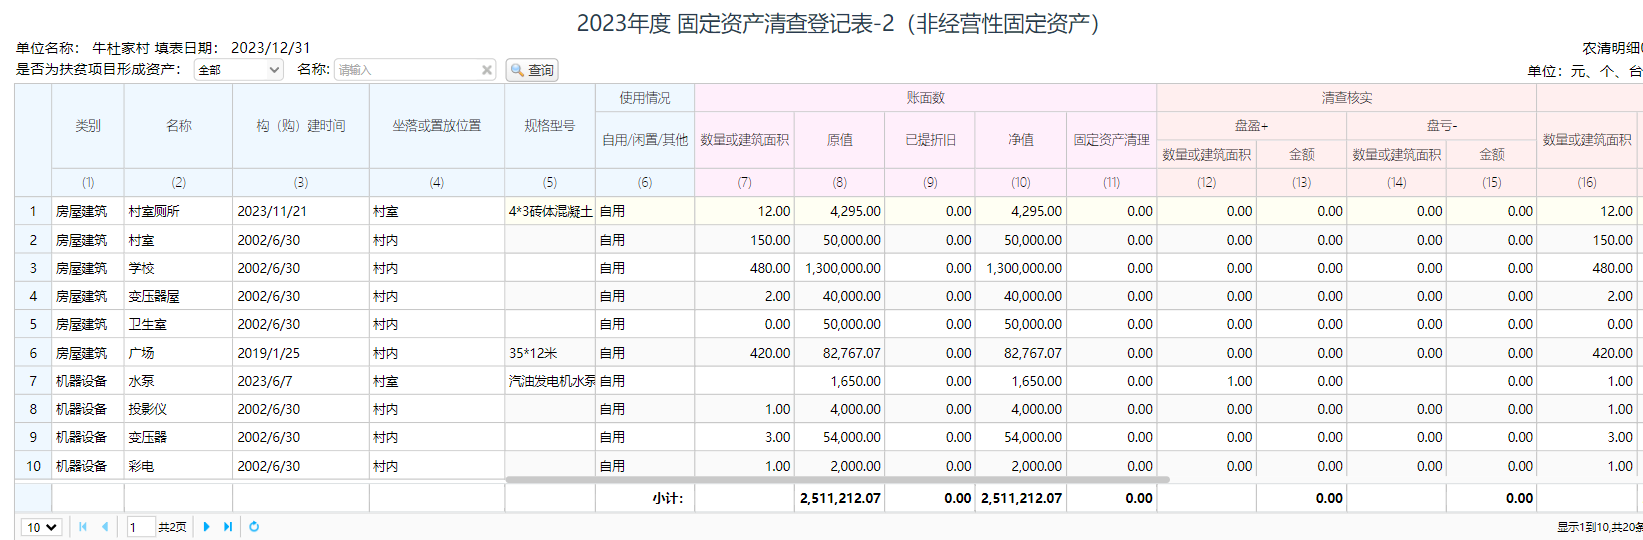Click the 规格型号 column header
1643x540 pixels.
550,126
